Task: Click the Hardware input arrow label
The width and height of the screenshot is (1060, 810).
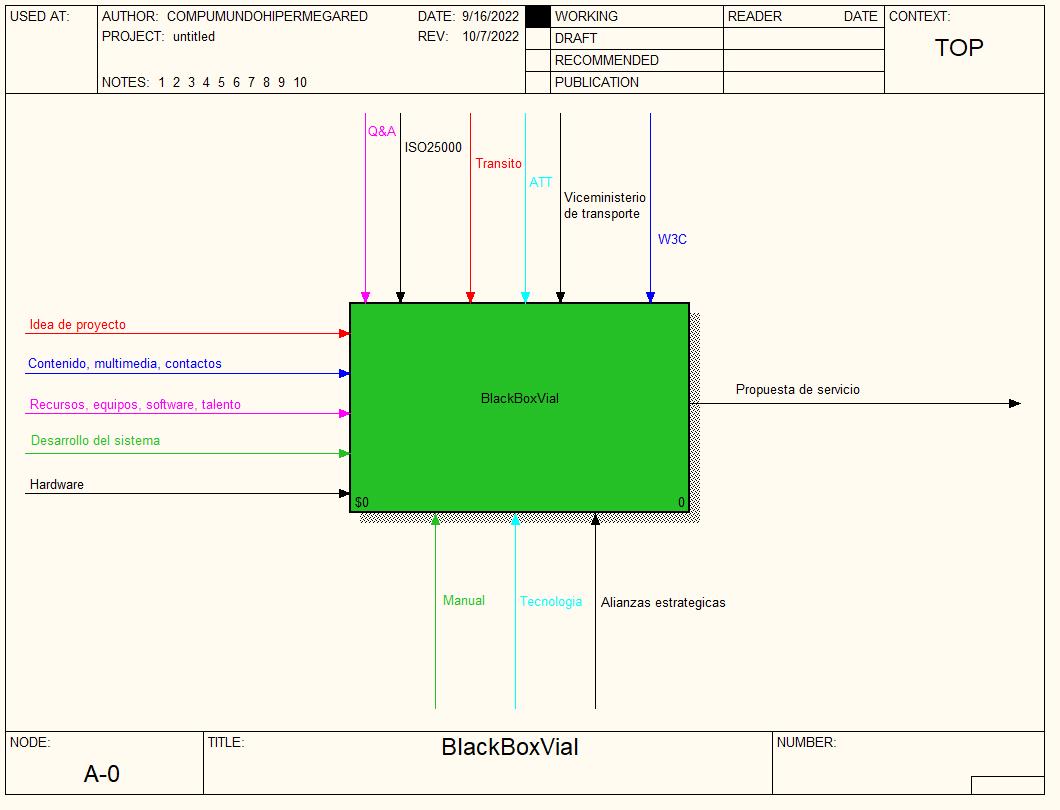Action: pos(57,485)
